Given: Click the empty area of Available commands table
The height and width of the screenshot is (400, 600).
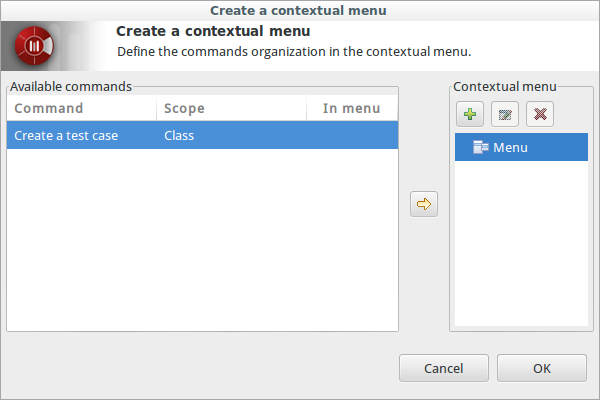Looking at the screenshot, I should coord(202,240).
